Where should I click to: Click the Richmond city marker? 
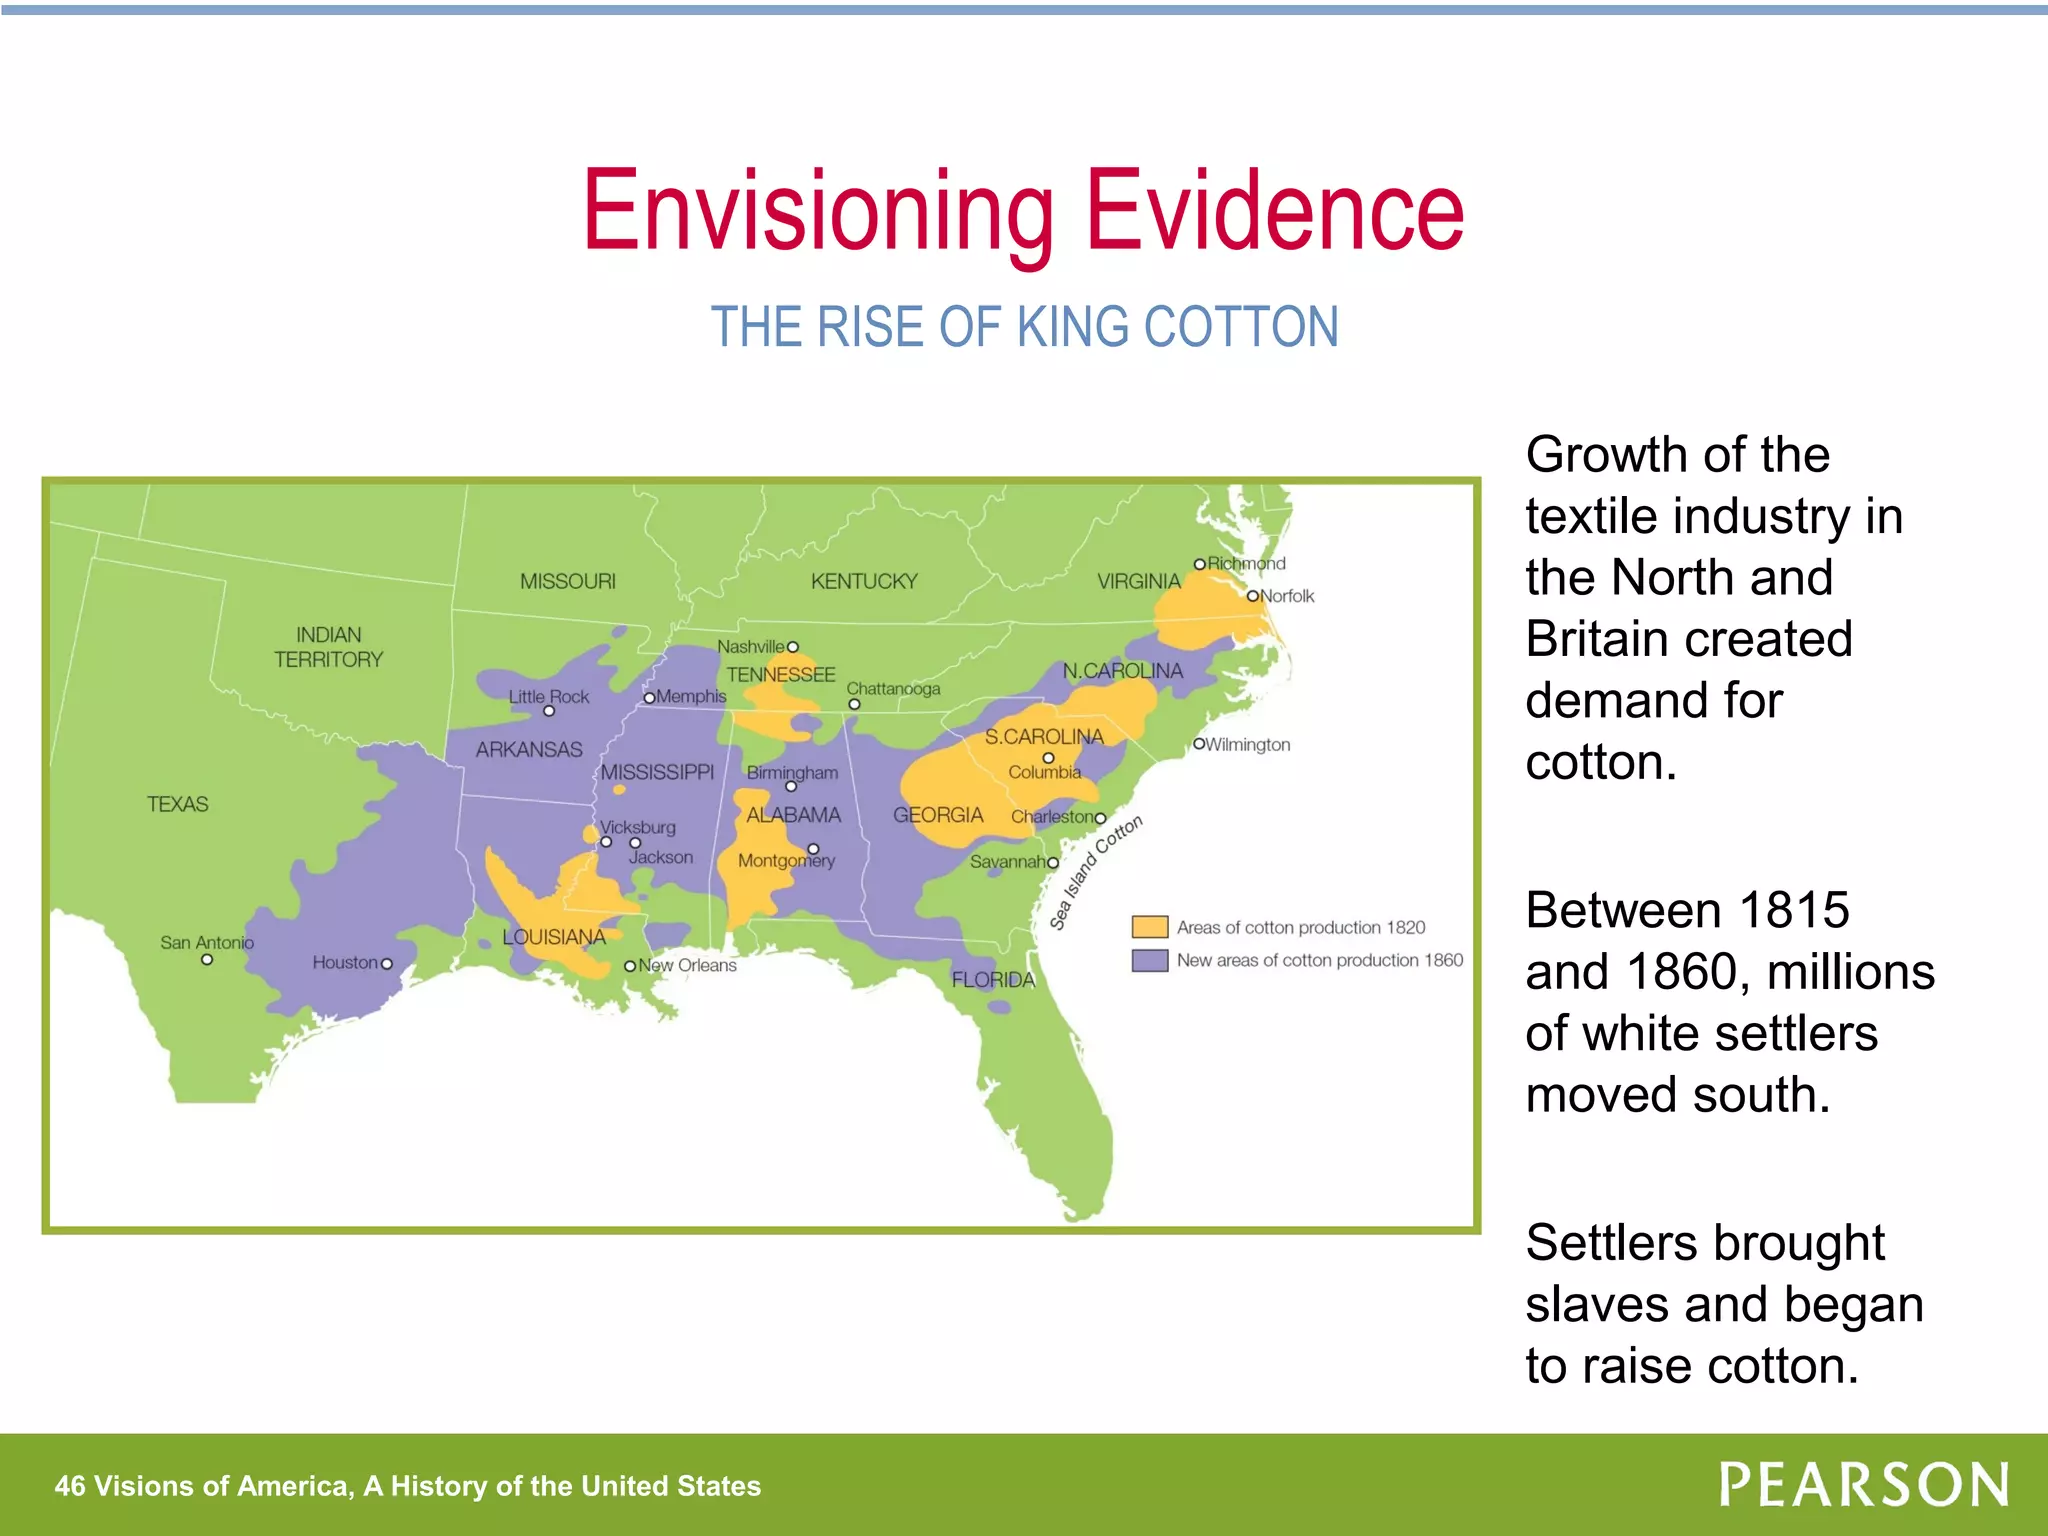tap(1199, 564)
